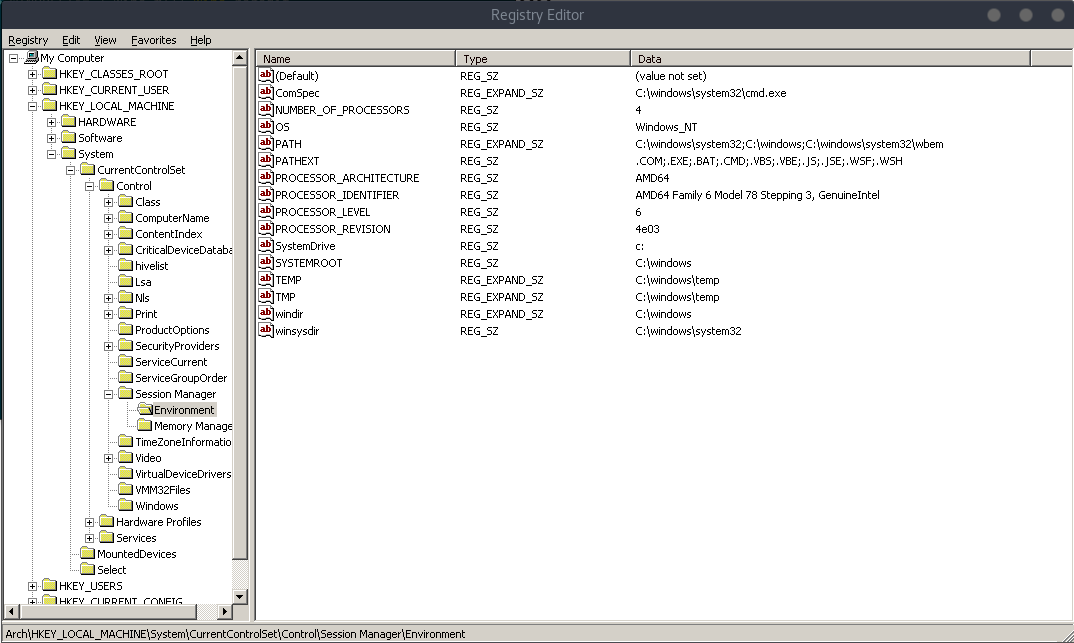
Task: Collapse the My Computer root node
Action: (13, 58)
